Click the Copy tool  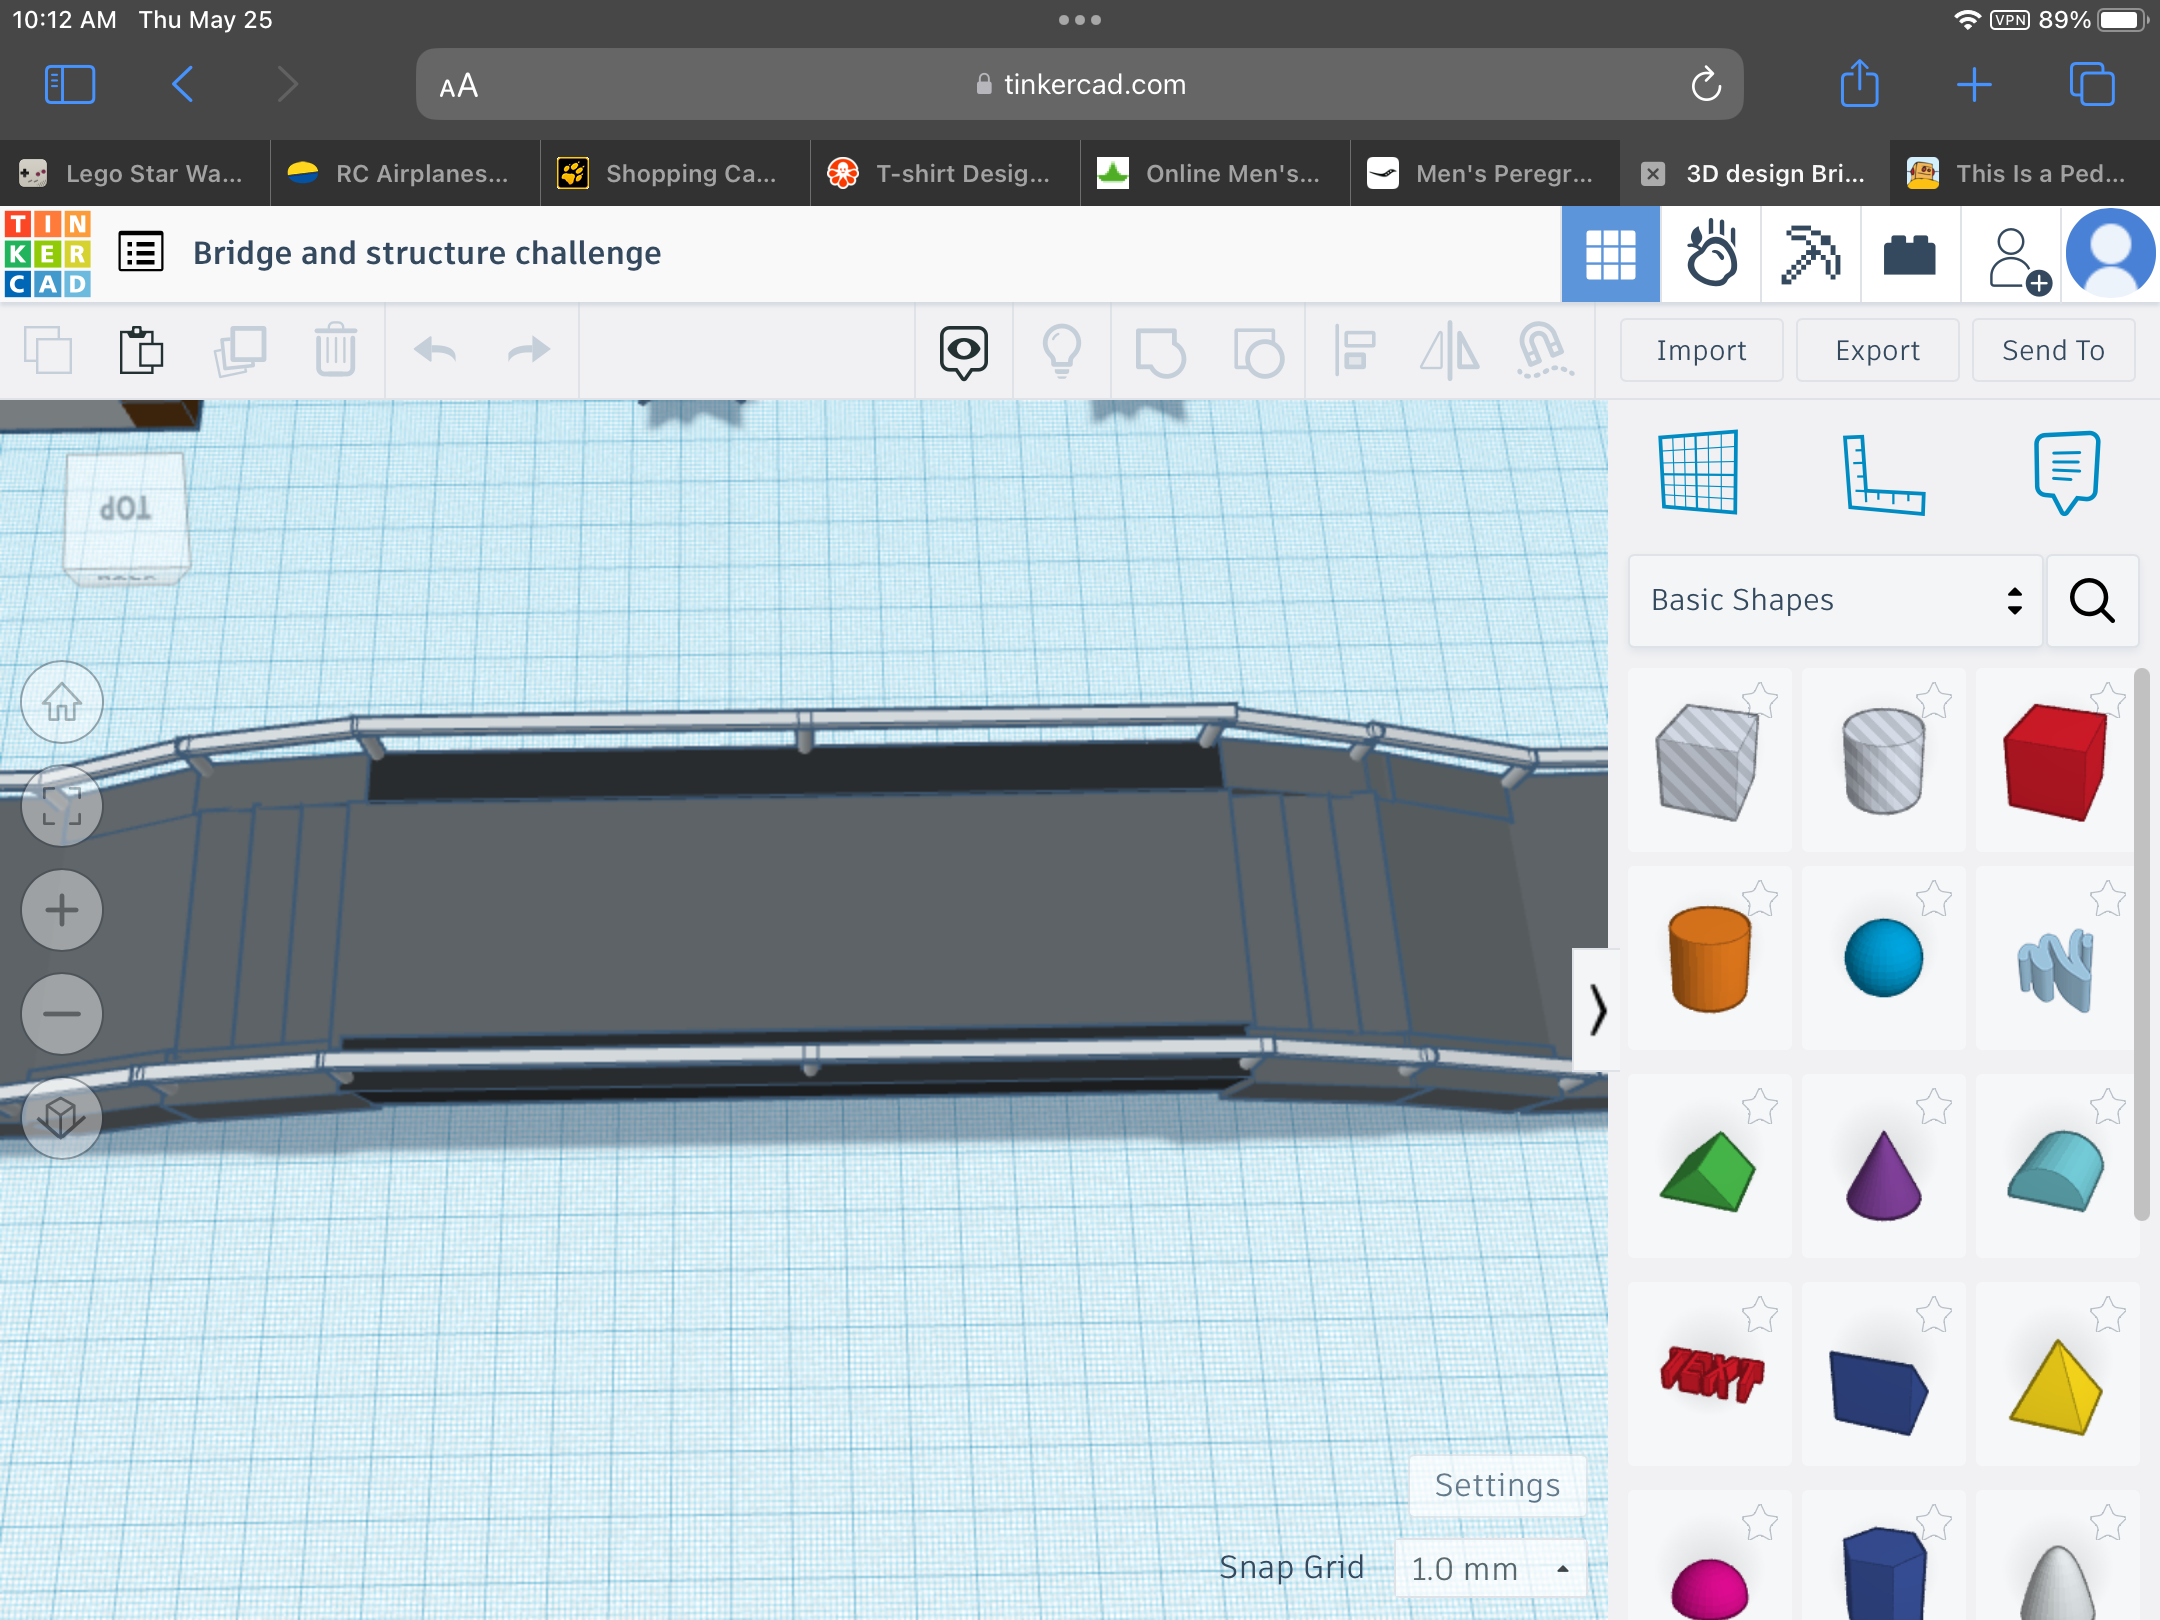pyautogui.click(x=48, y=350)
